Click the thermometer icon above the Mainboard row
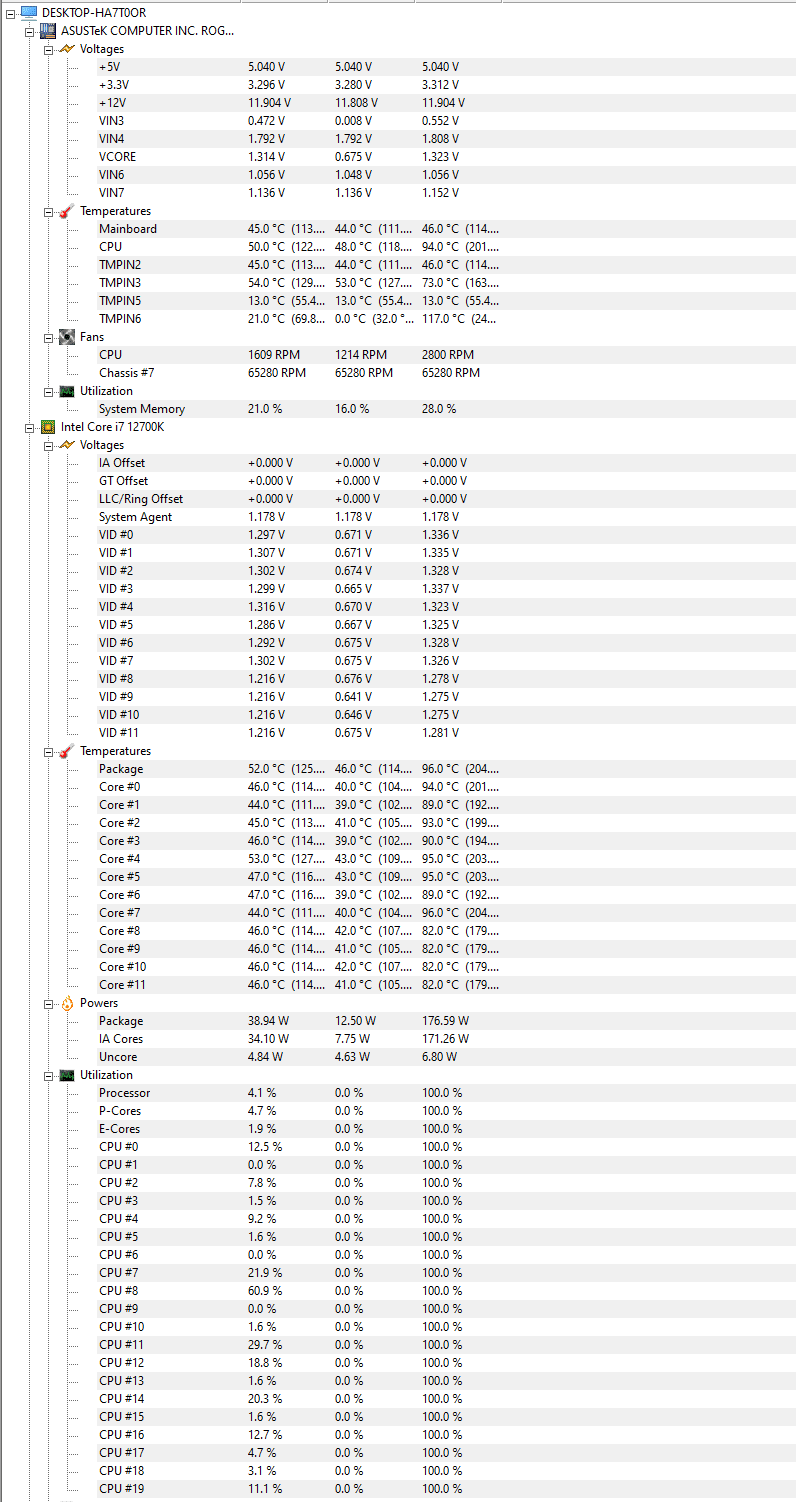 [x=67, y=211]
